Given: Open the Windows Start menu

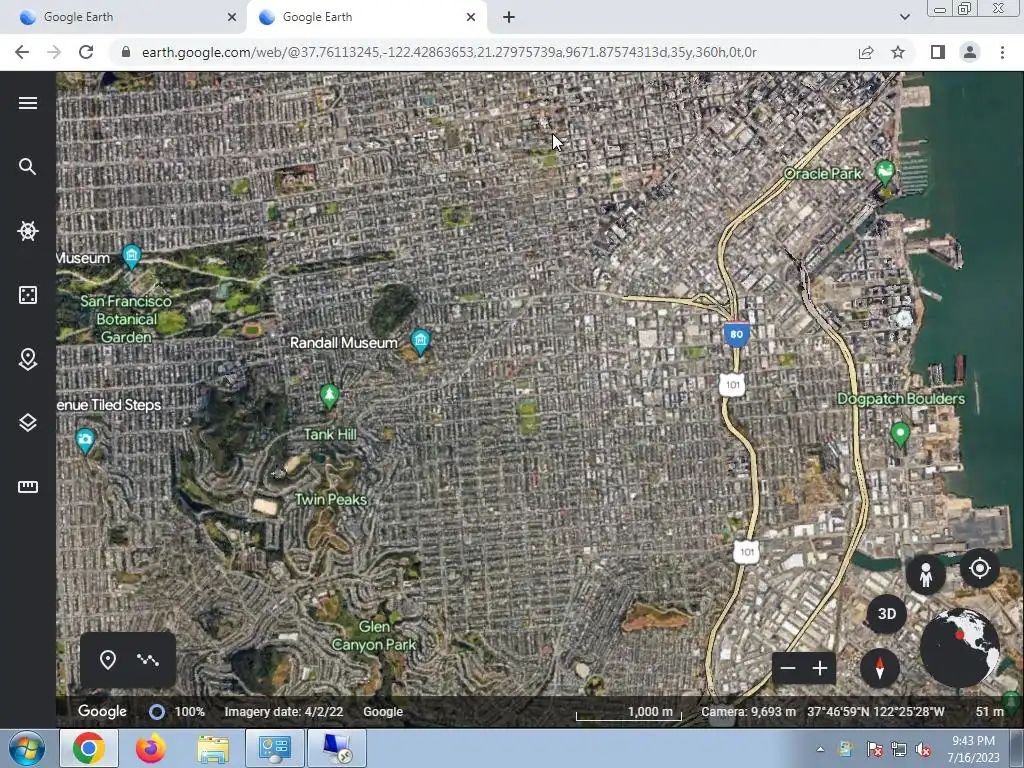Looking at the screenshot, I should pyautogui.click(x=27, y=748).
